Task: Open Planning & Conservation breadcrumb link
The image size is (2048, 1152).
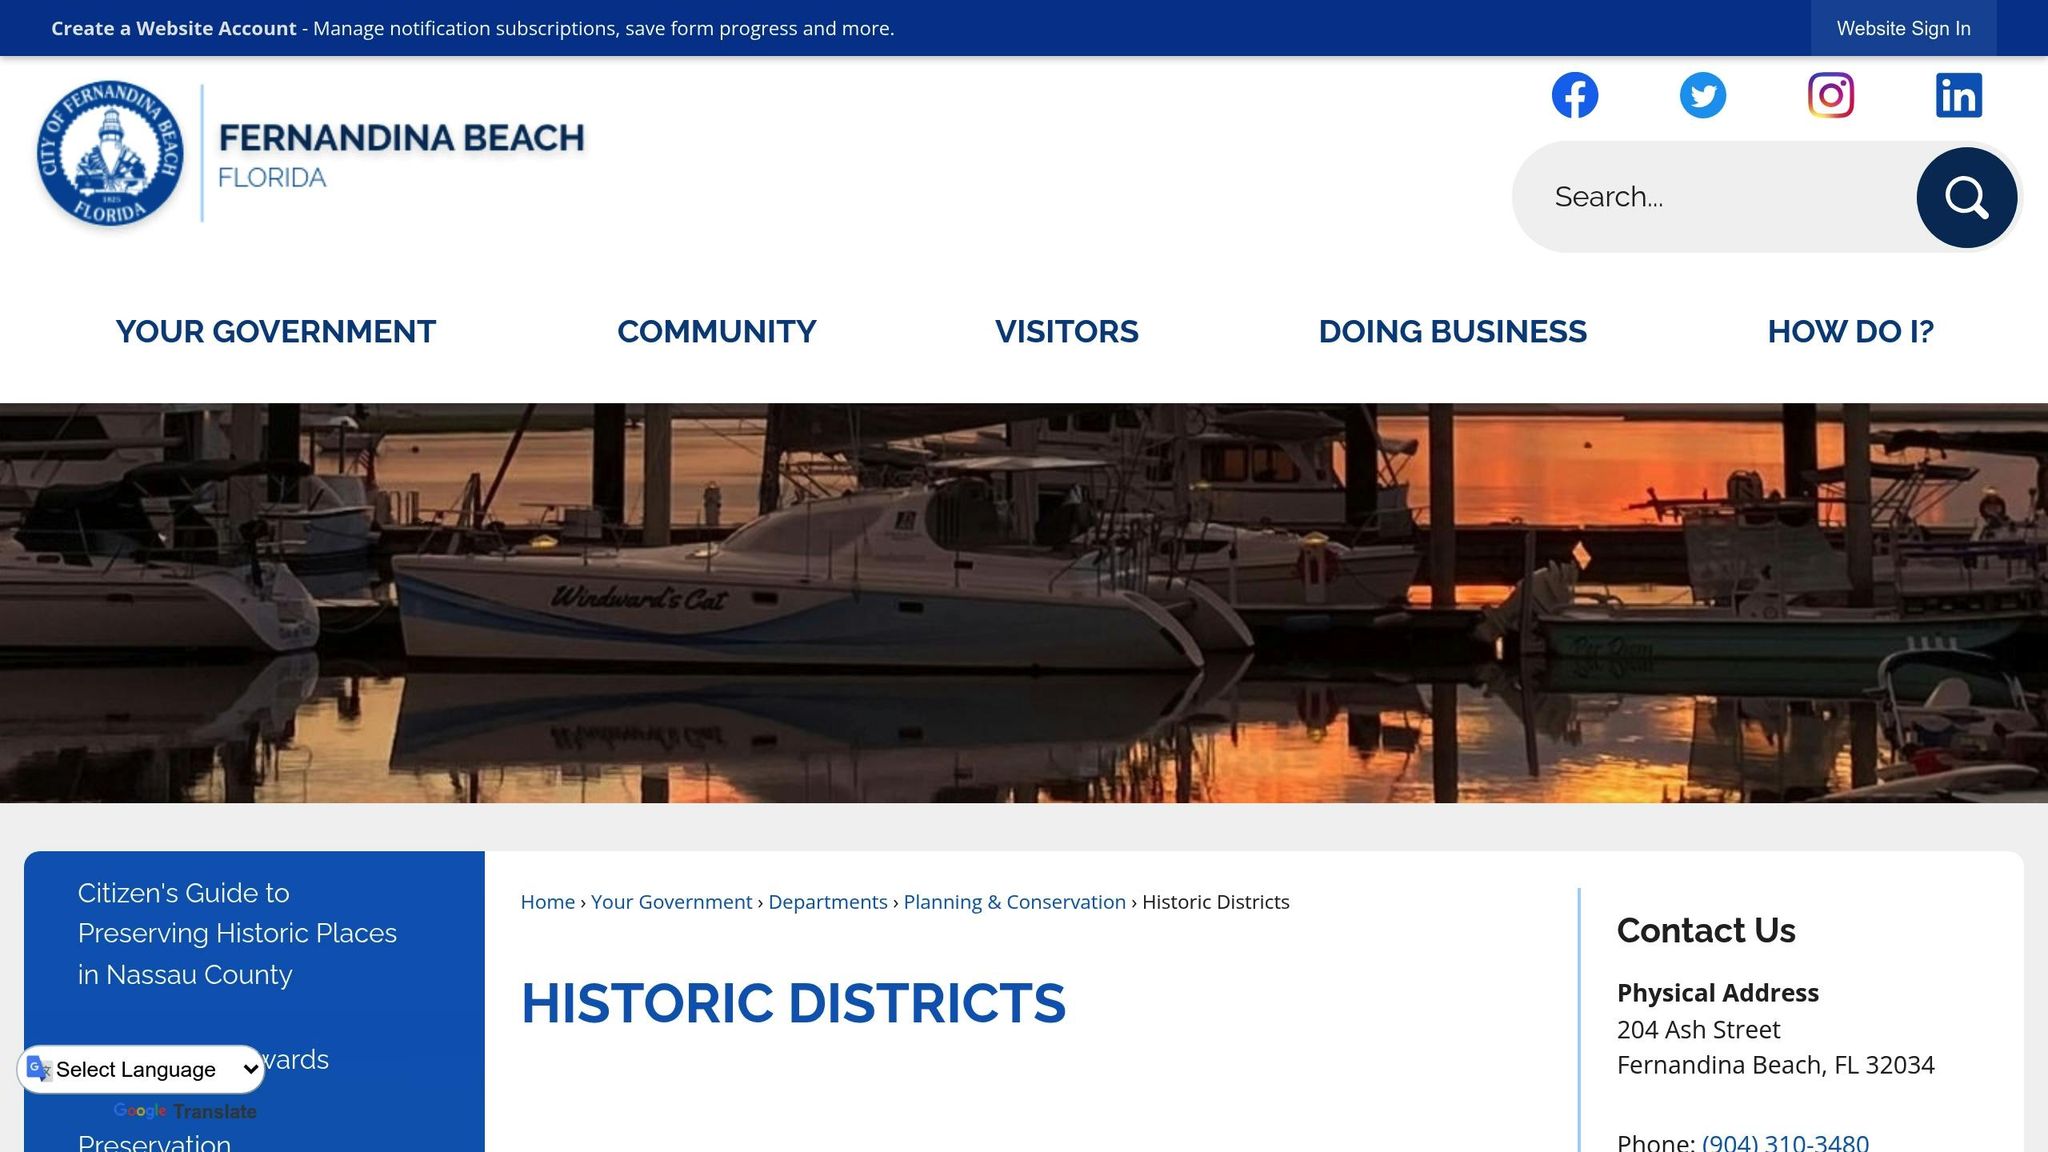Action: click(1014, 902)
